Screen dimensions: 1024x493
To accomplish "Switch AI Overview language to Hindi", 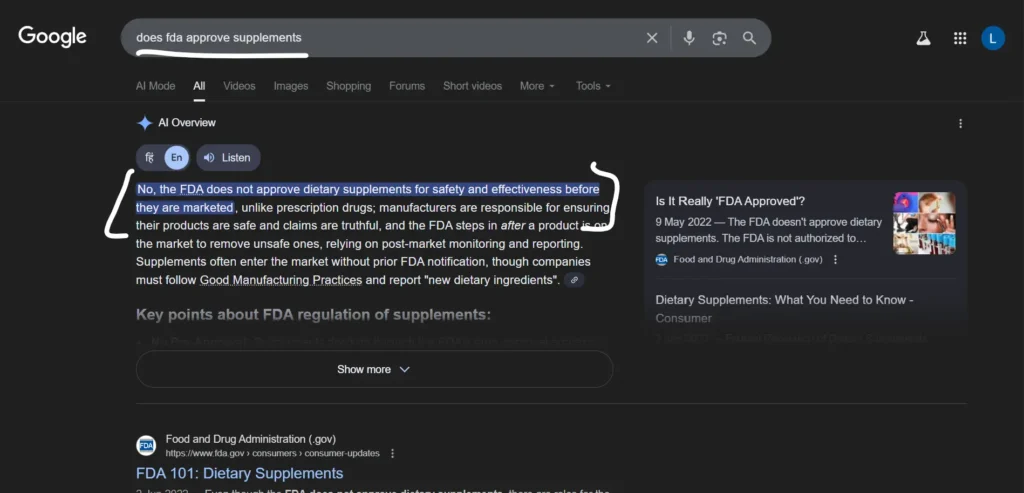I will pyautogui.click(x=150, y=157).
